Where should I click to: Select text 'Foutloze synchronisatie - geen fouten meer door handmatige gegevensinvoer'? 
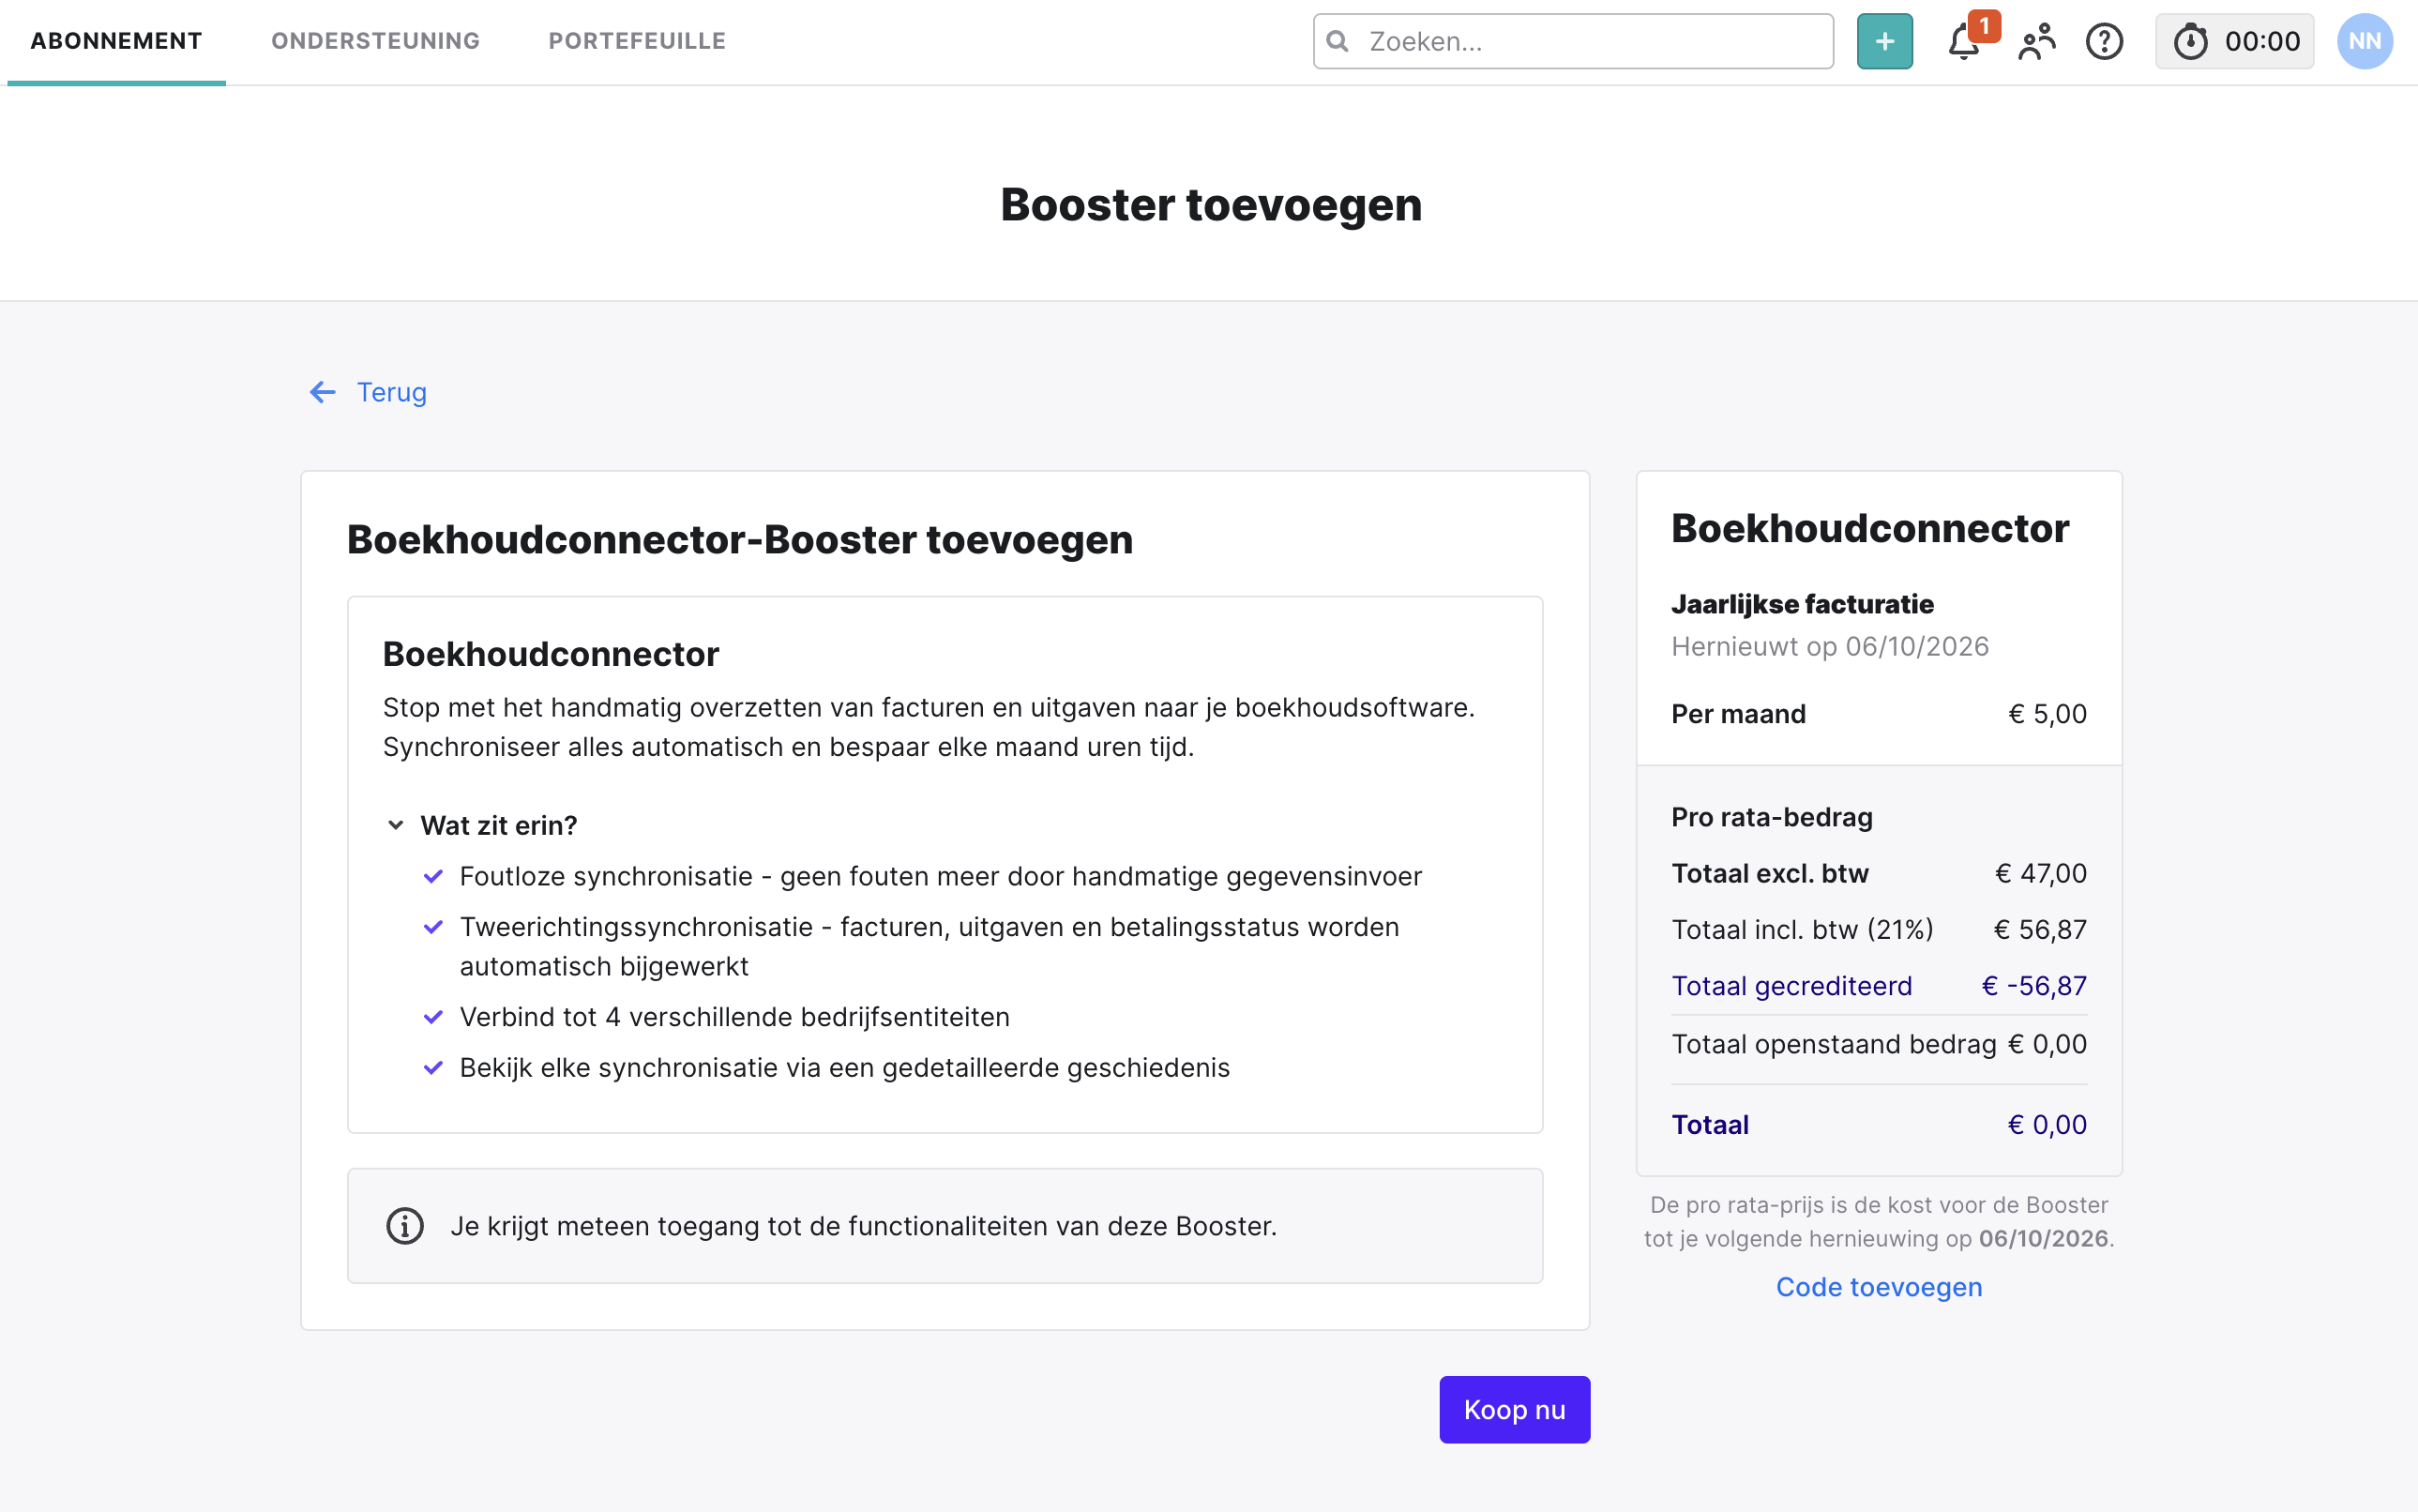tap(940, 876)
